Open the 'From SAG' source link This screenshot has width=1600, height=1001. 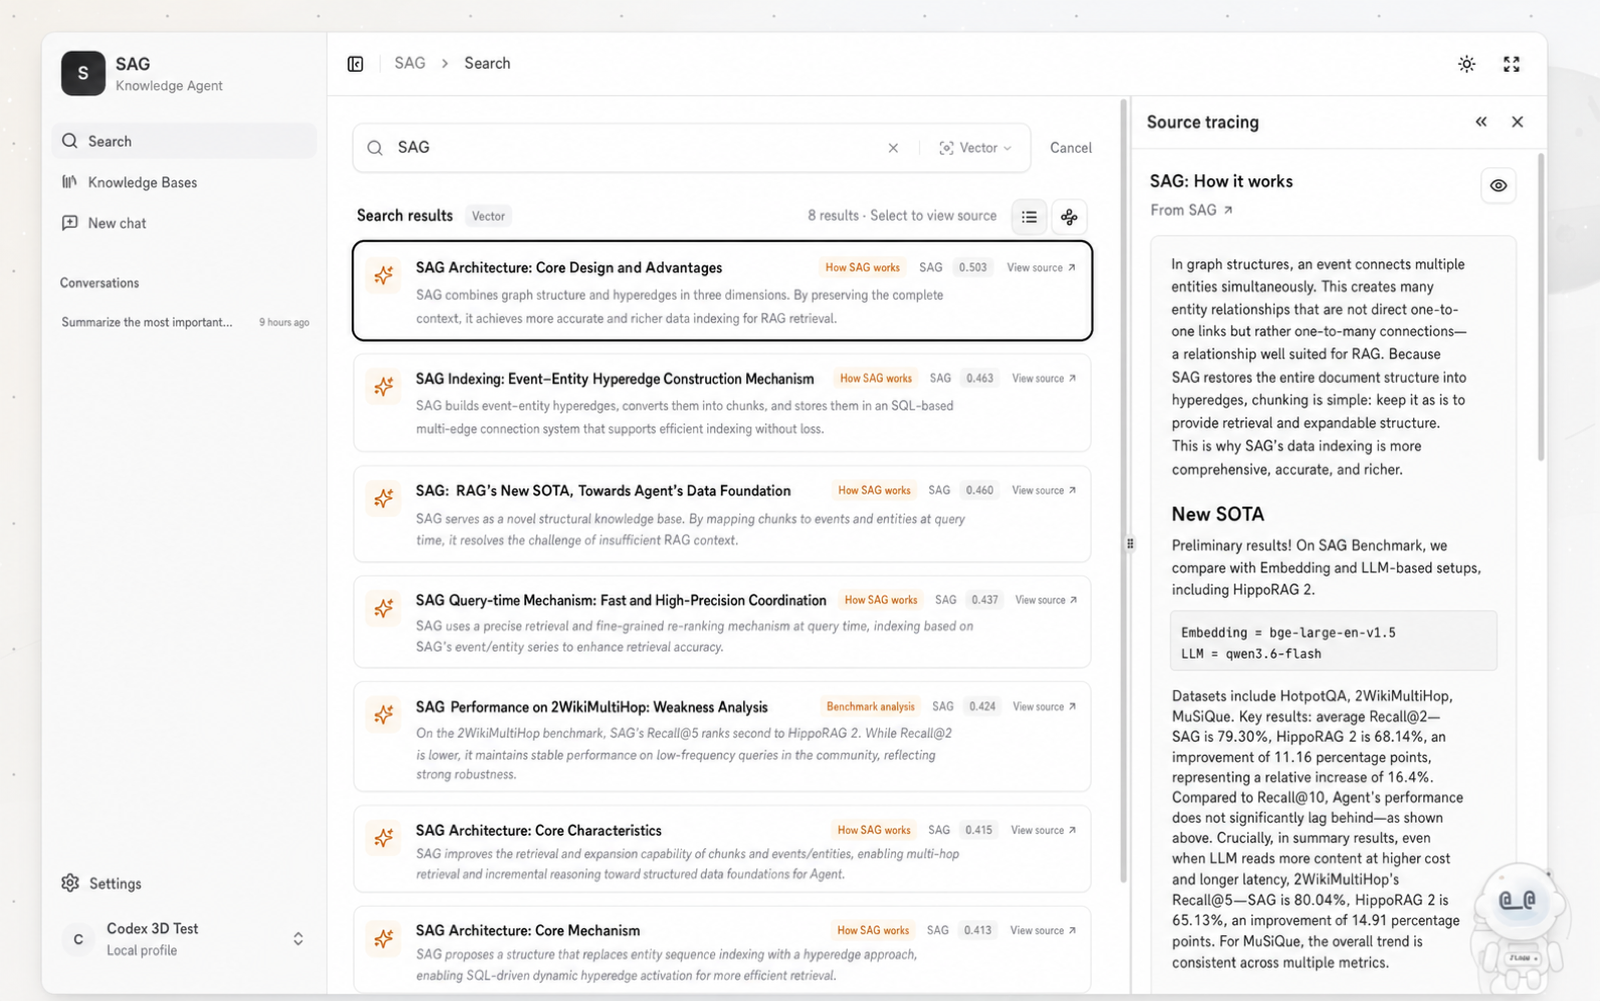coord(1191,210)
